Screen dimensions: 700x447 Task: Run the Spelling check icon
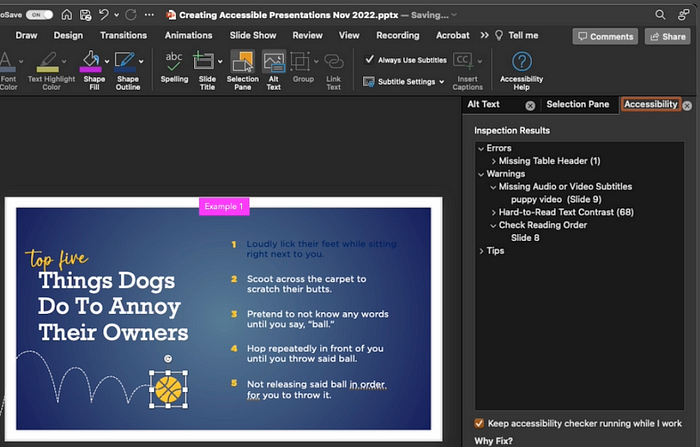[174, 62]
